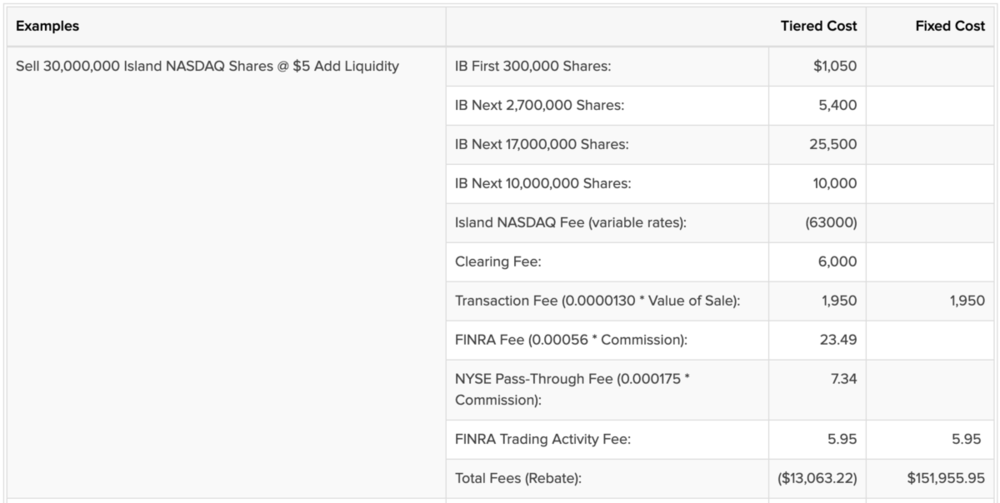Click the FINRA Trading Activity Fee label

coord(543,438)
